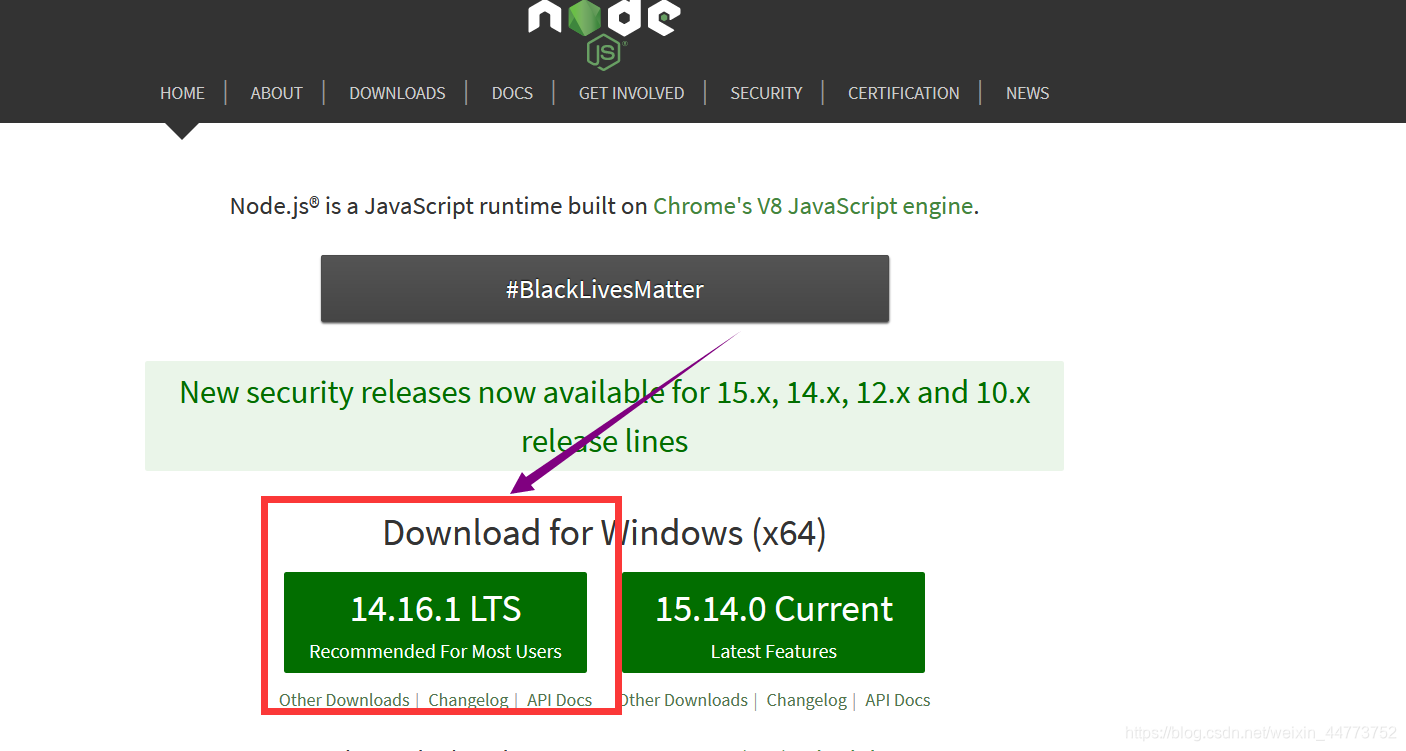The height and width of the screenshot is (751, 1406).
Task: Open the DOCS section
Action: point(512,93)
